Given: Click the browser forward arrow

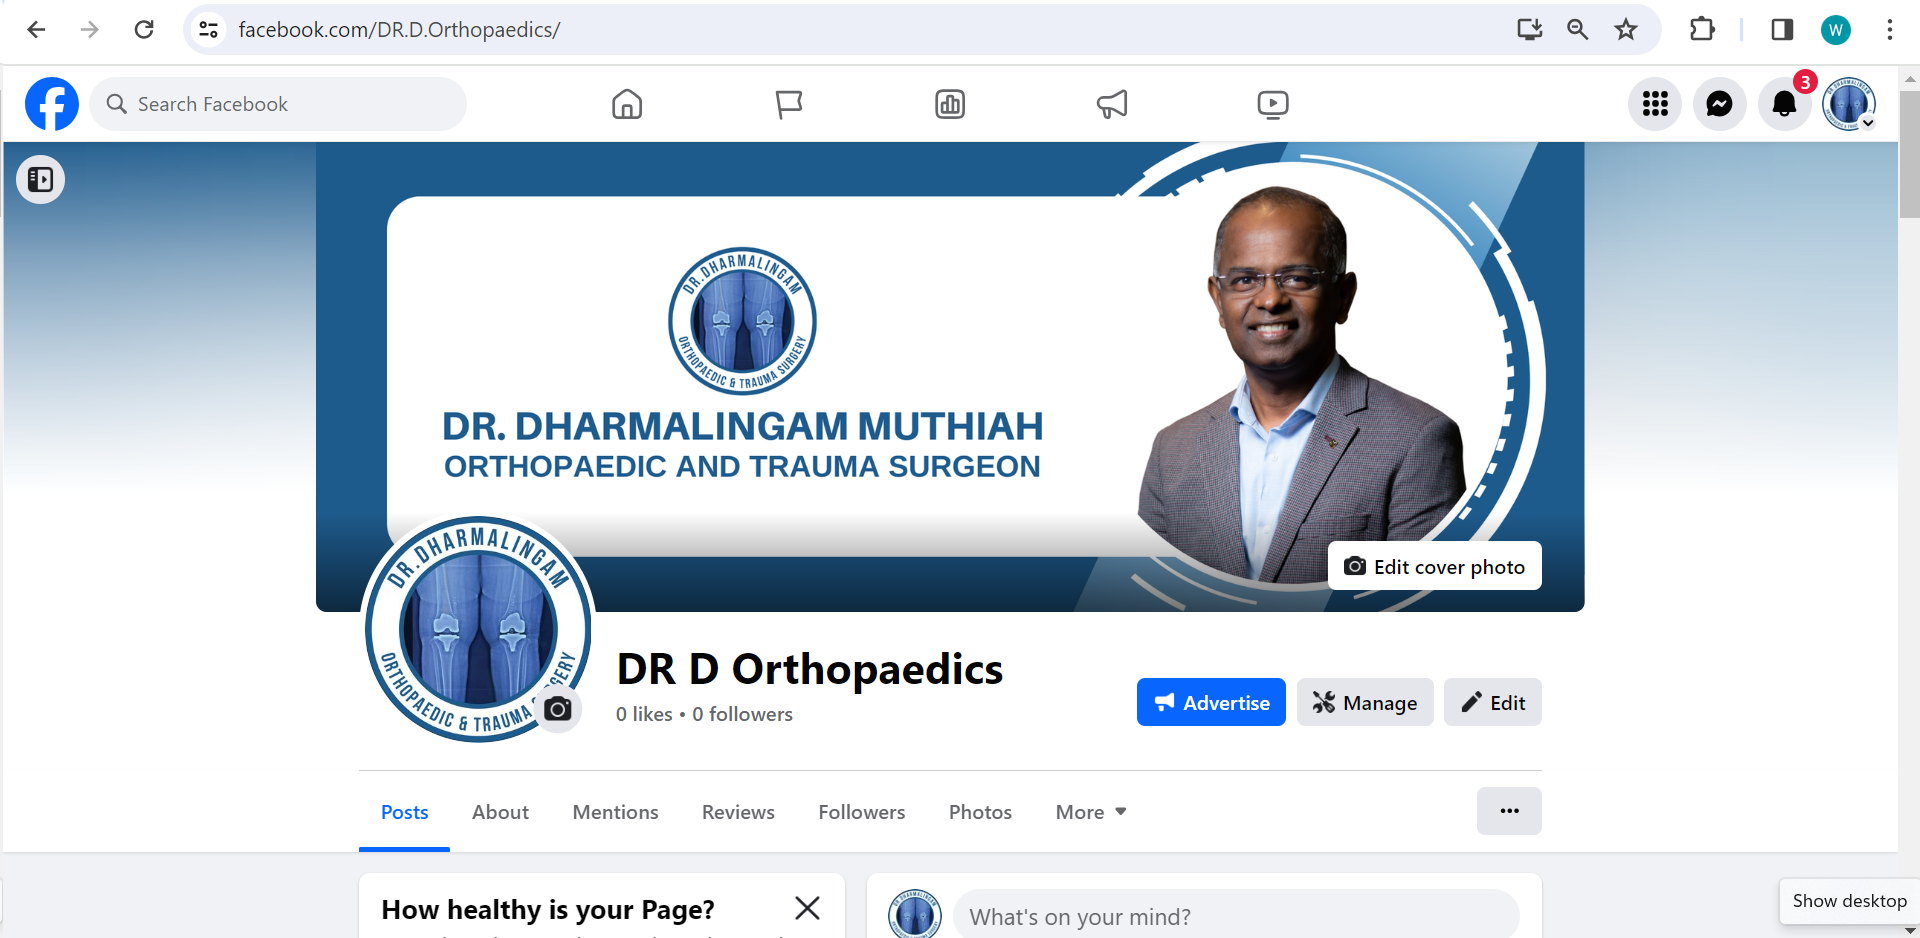Looking at the screenshot, I should tap(90, 30).
